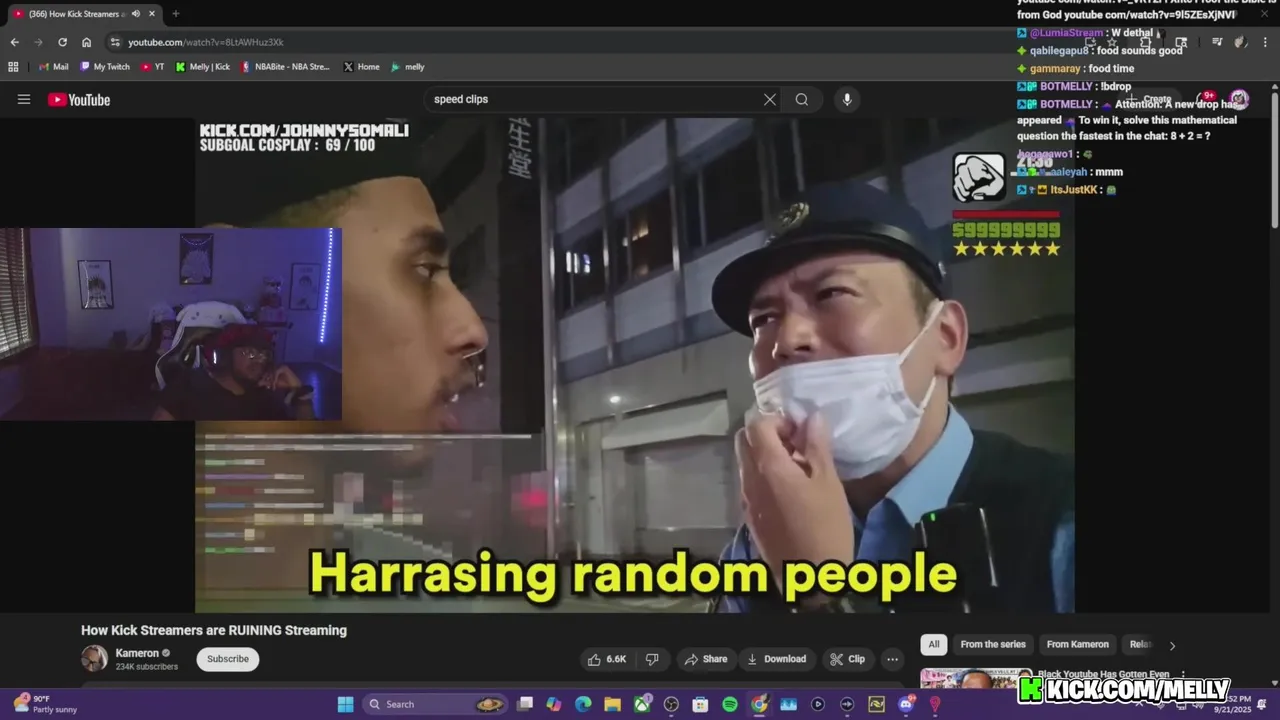Open the Melly | Kick bookmark

[x=202, y=67]
